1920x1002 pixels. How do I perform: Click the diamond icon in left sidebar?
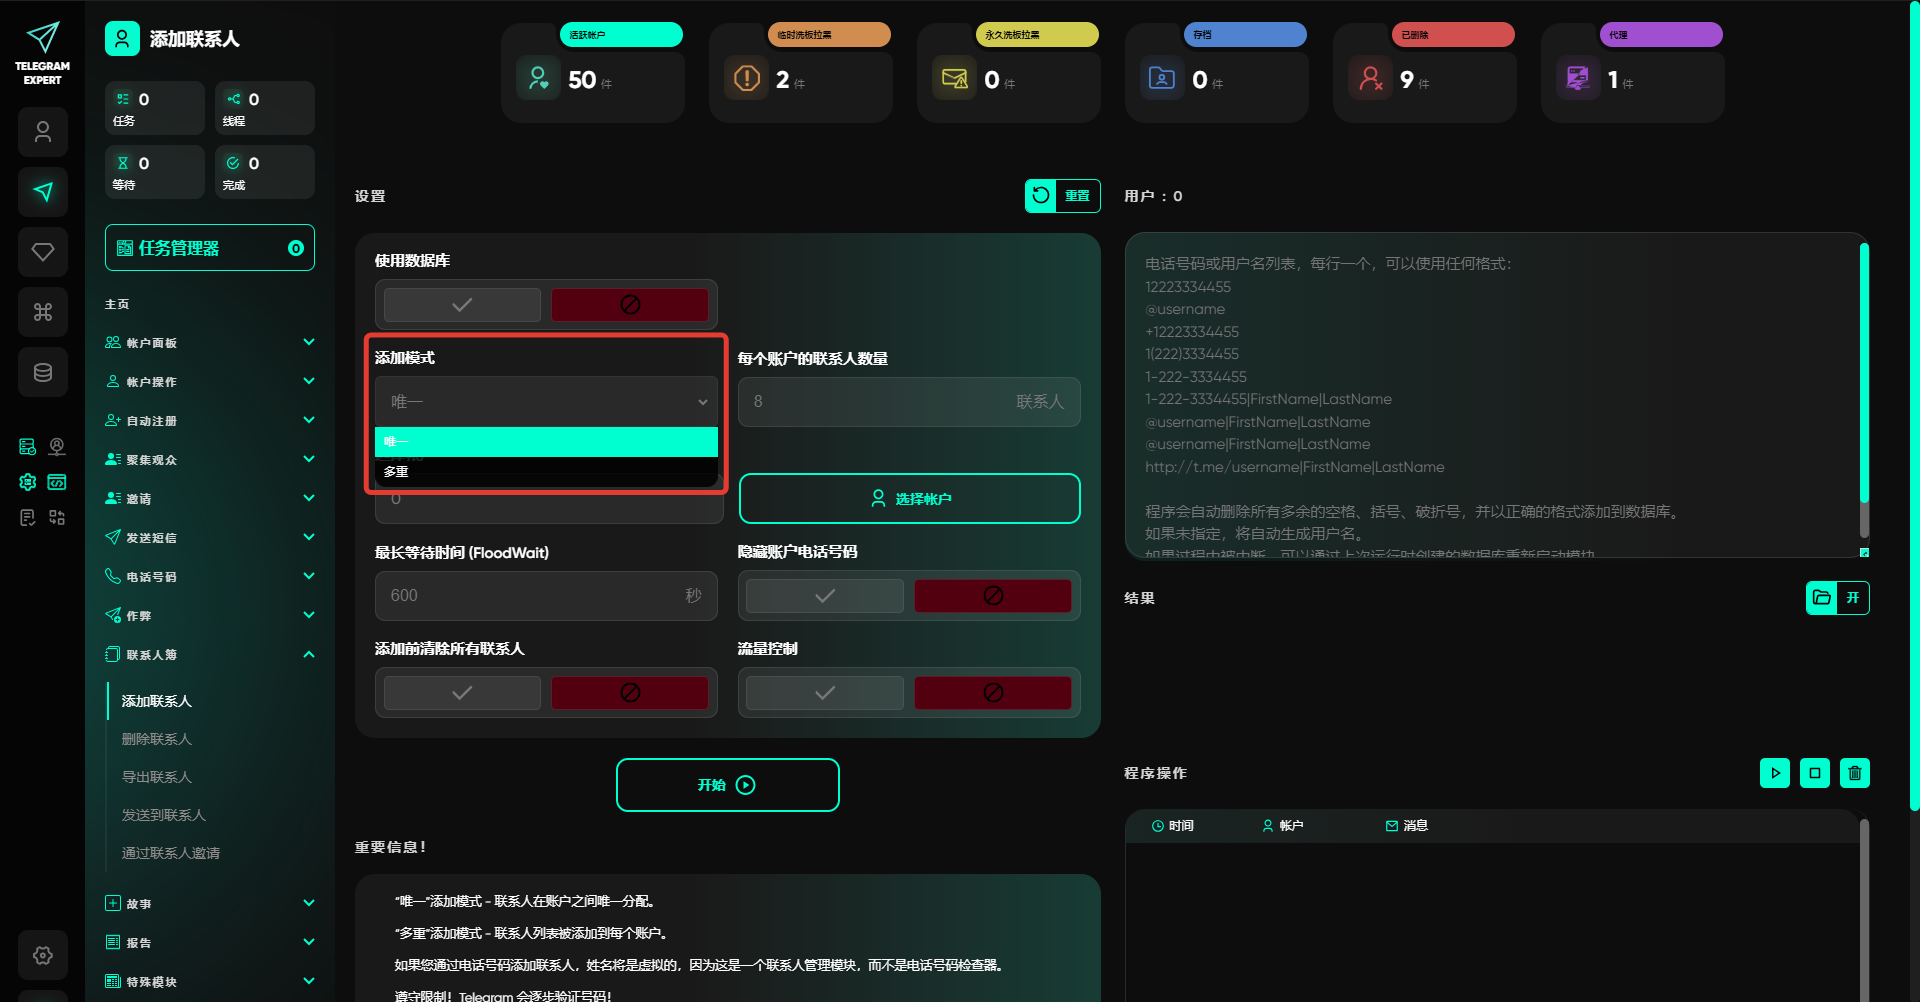point(43,252)
